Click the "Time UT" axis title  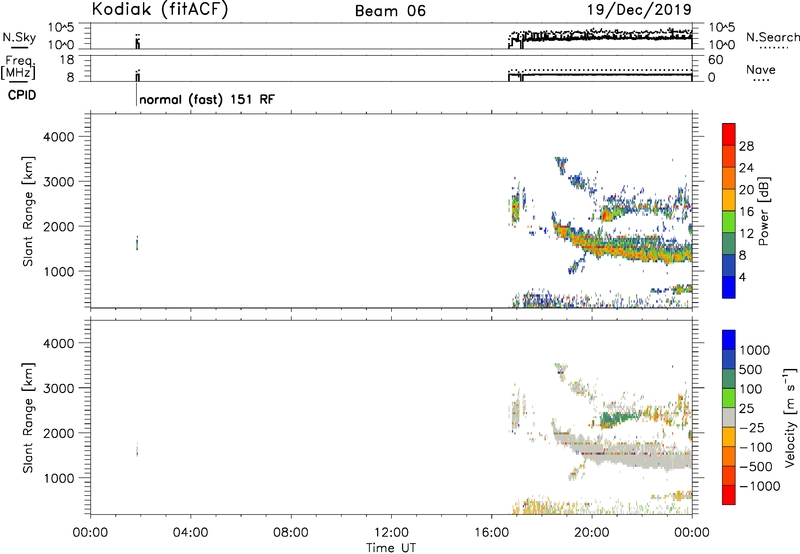(391, 548)
